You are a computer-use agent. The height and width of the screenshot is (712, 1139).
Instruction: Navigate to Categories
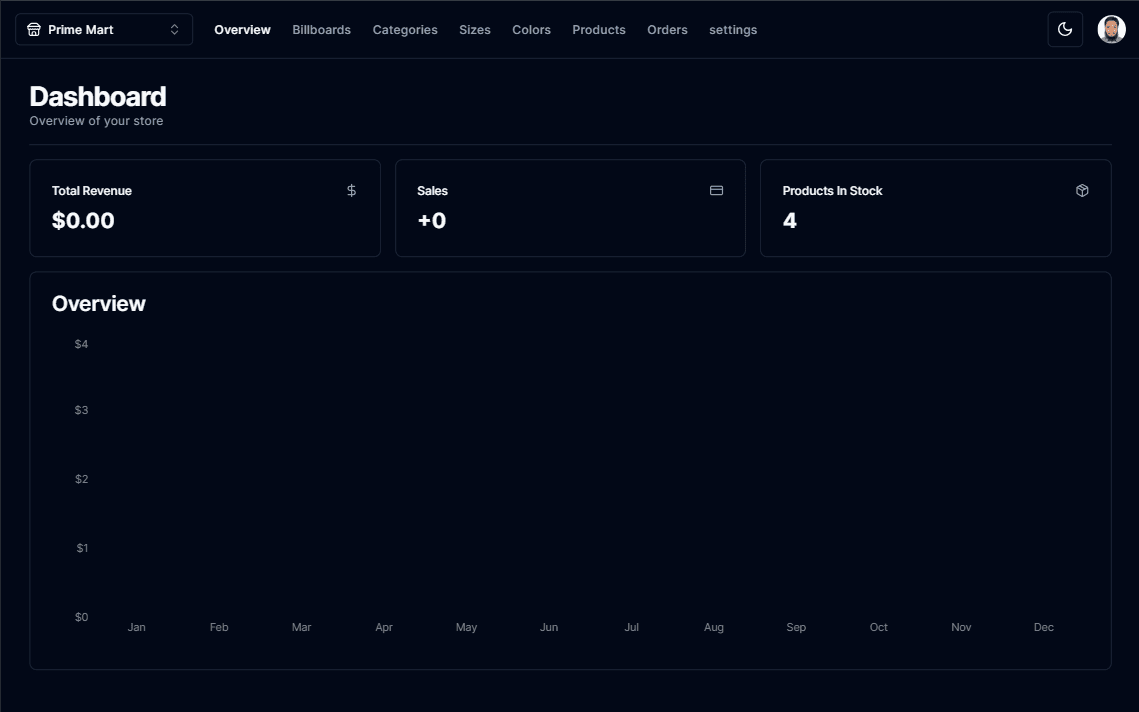405,30
